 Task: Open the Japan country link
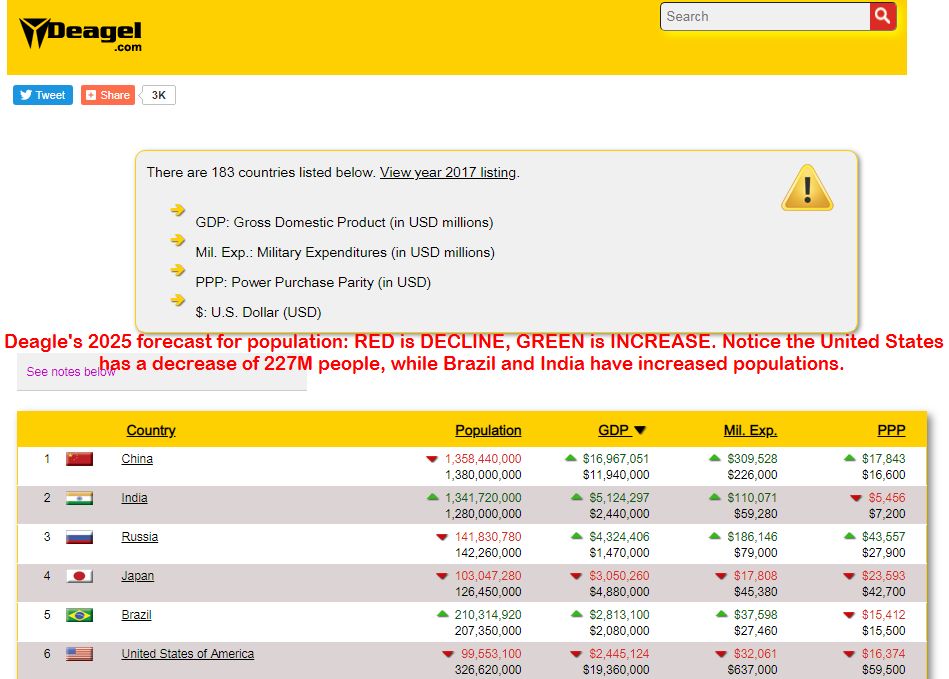click(137, 576)
